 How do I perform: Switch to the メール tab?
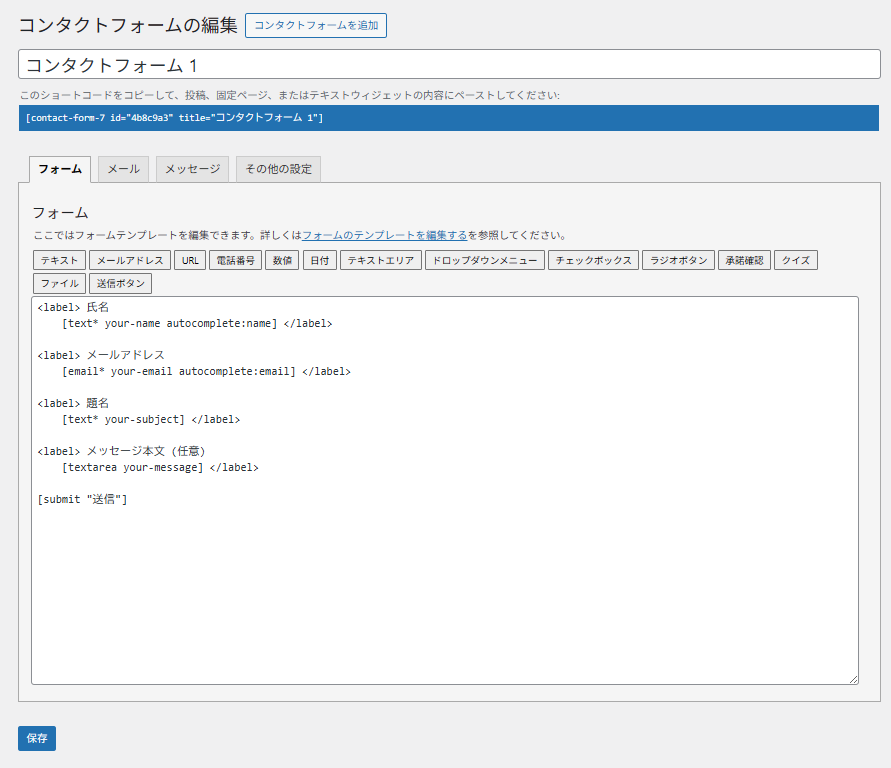pyautogui.click(x=123, y=169)
